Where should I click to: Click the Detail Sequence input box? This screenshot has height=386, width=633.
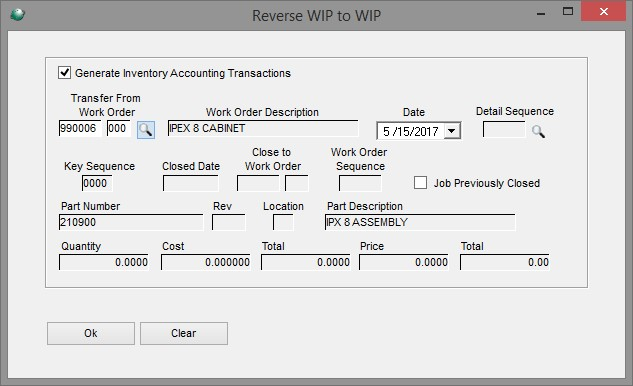[x=504, y=130]
